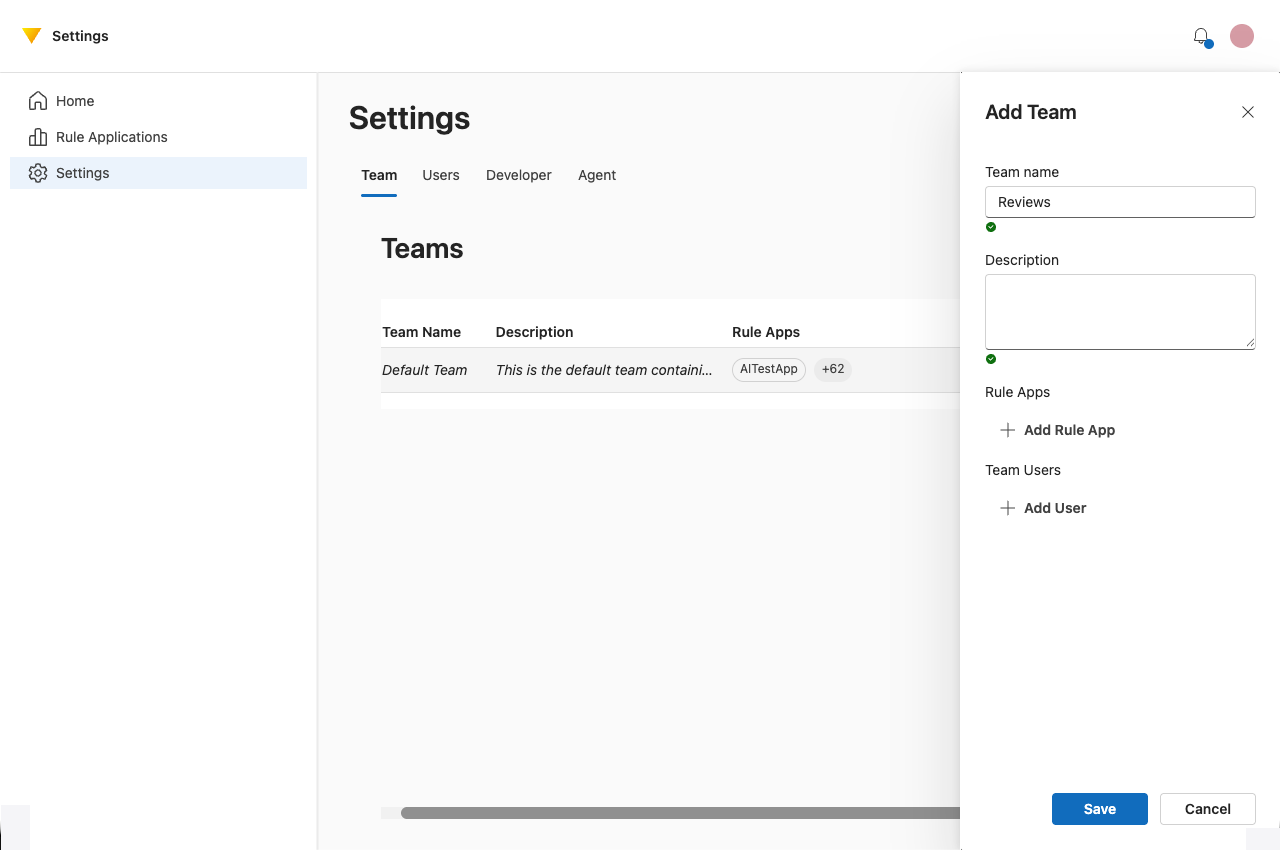Select the Rule Applications sidebar icon
Screen dimensions: 1280x850
(37, 137)
